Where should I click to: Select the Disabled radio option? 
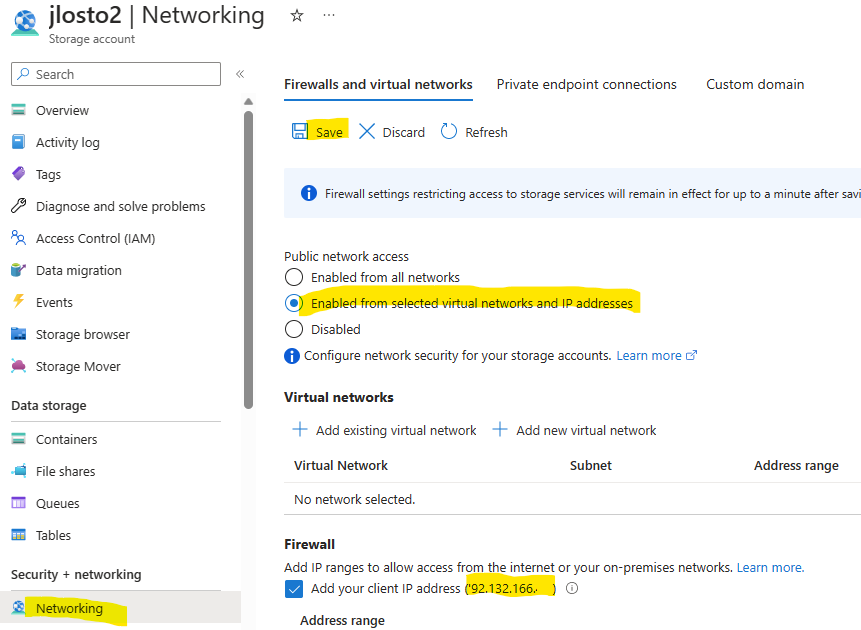click(x=294, y=329)
